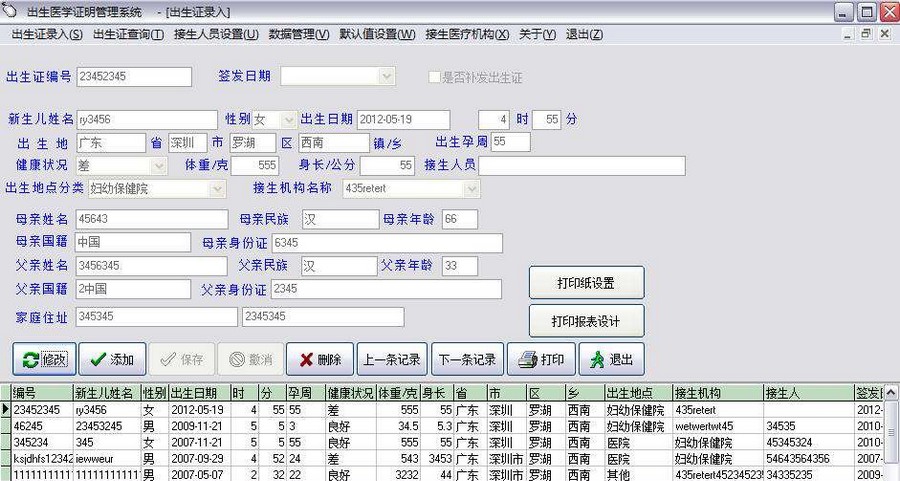900x481 pixels.
Task: Click current row indicator arrow in table
Action: (6, 410)
